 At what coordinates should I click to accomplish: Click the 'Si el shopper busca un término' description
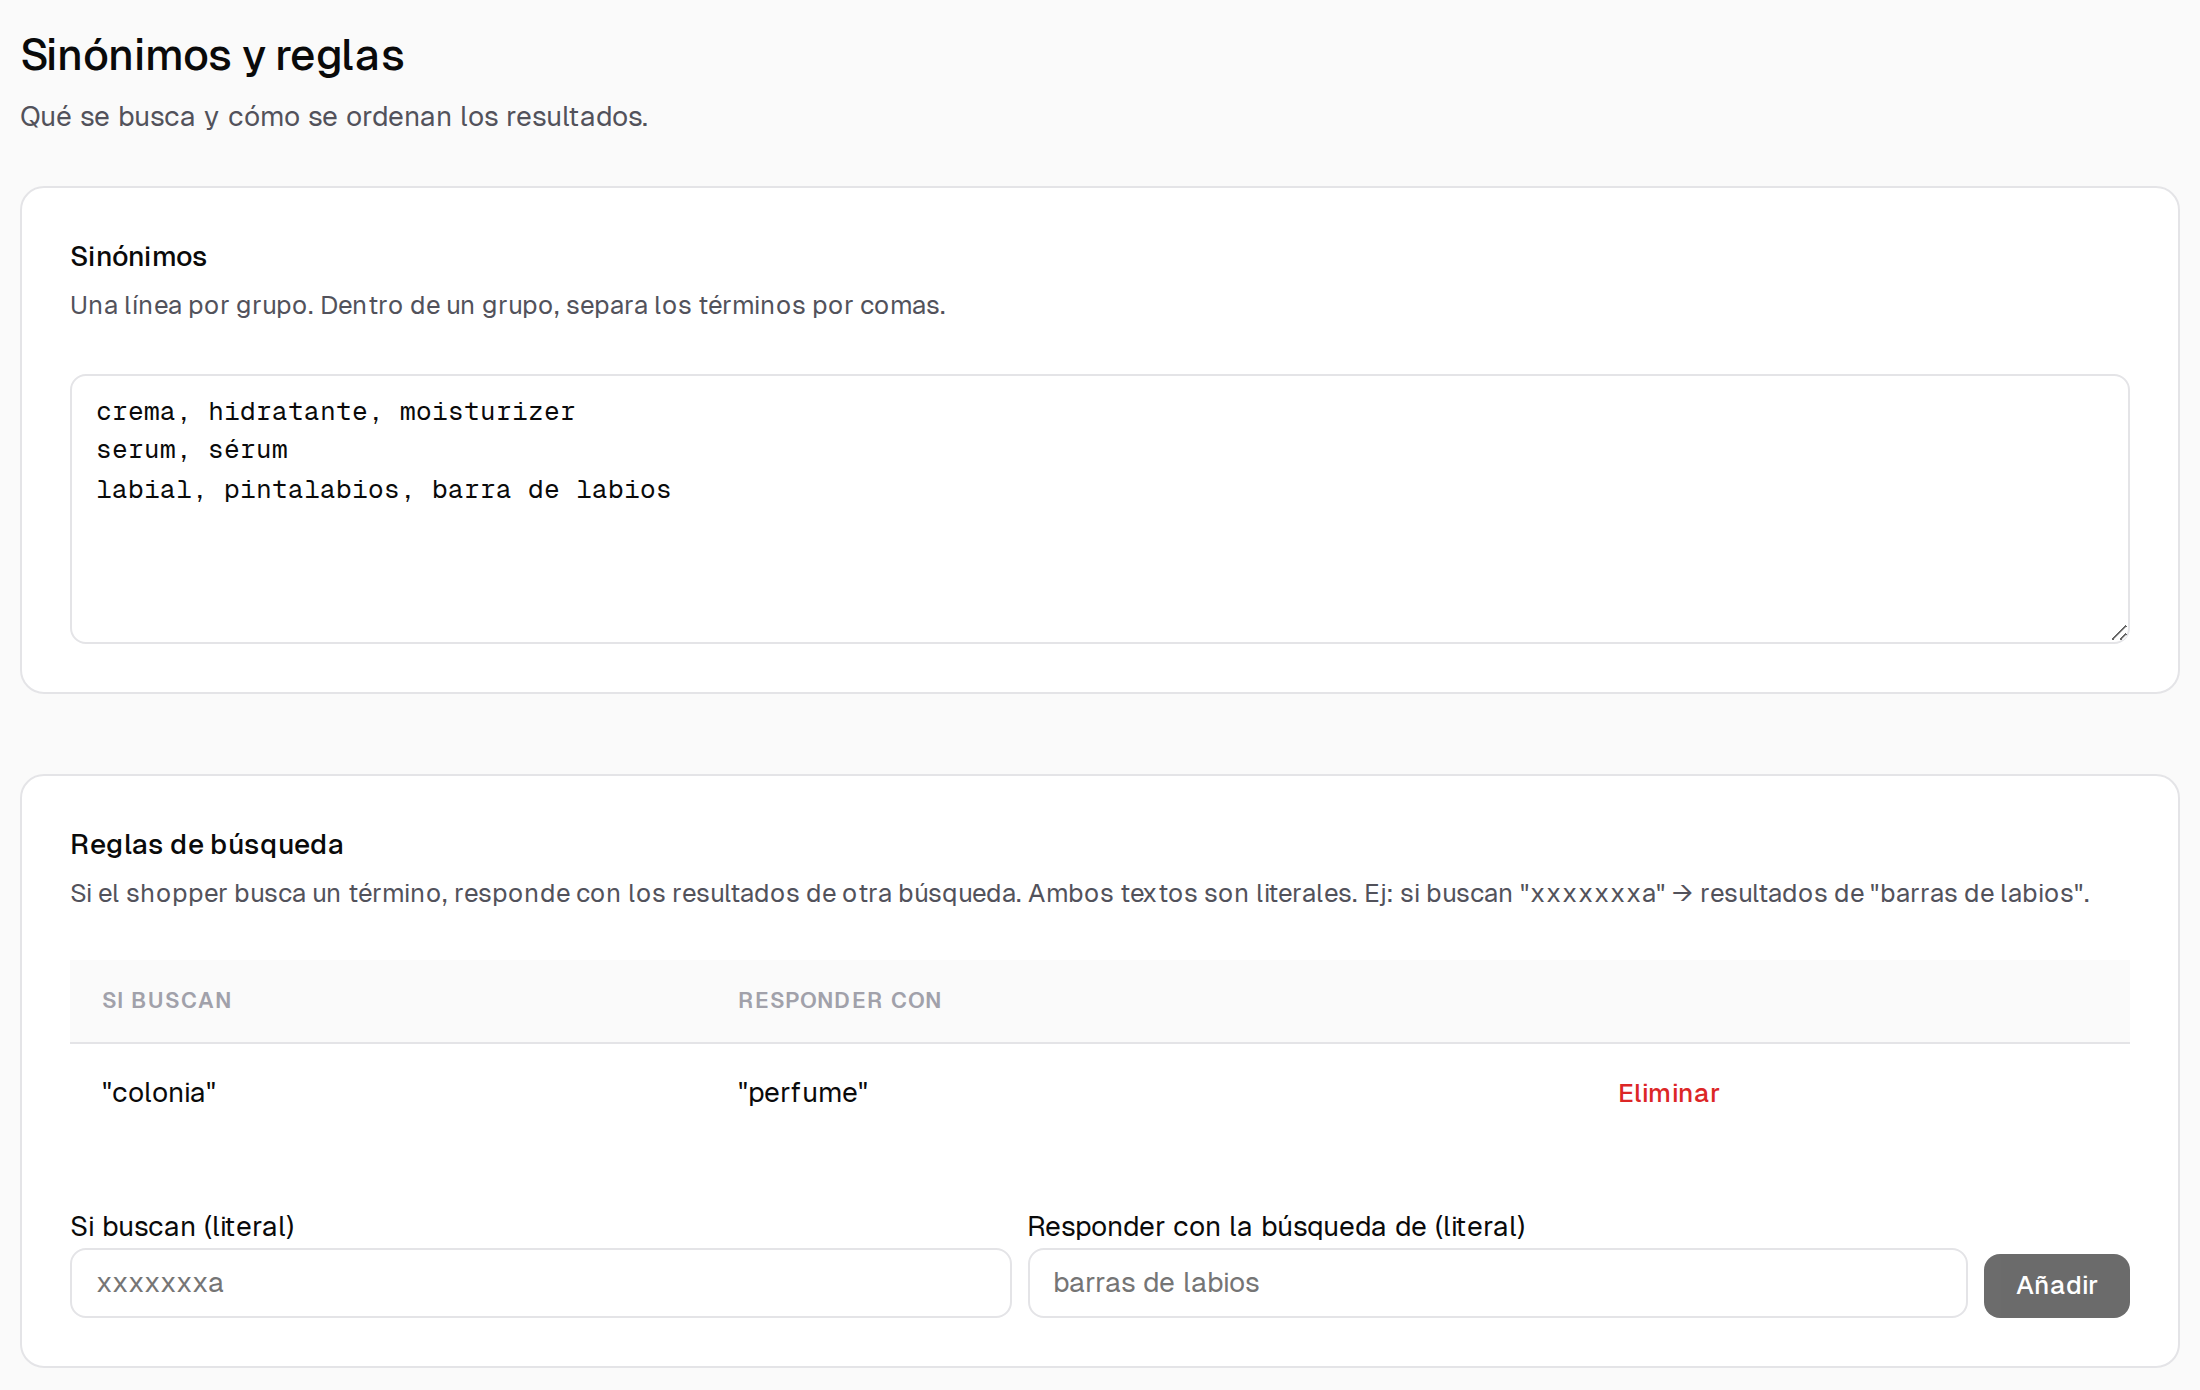point(1080,894)
